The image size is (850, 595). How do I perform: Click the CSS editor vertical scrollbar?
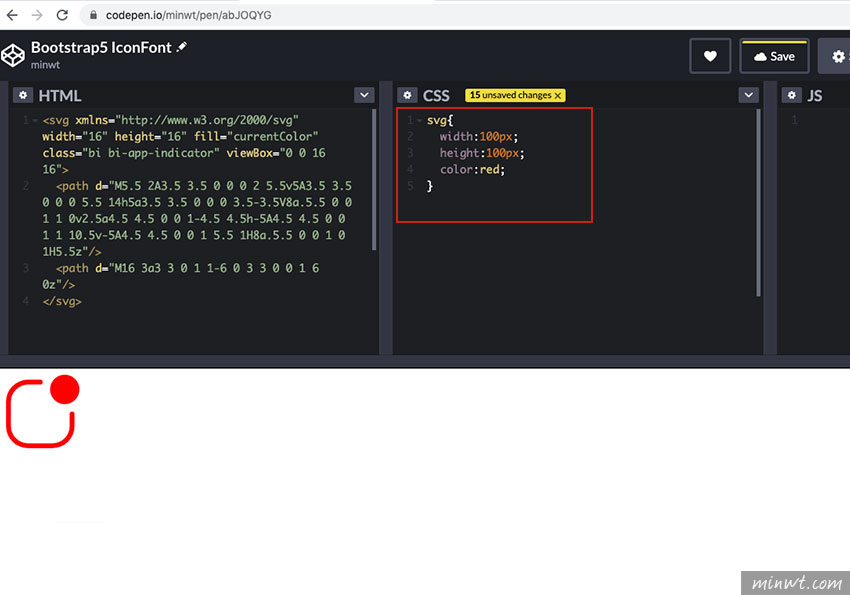tap(758, 203)
